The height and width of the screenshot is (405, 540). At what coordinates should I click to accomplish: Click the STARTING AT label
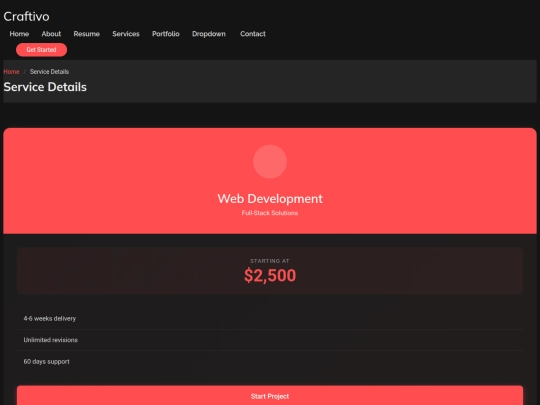point(270,261)
